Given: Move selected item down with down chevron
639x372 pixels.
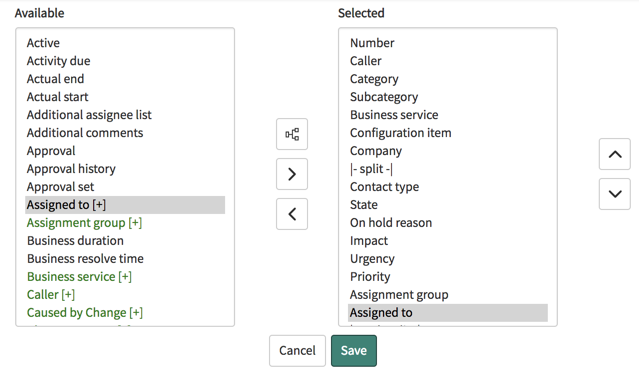Looking at the screenshot, I should click(615, 194).
